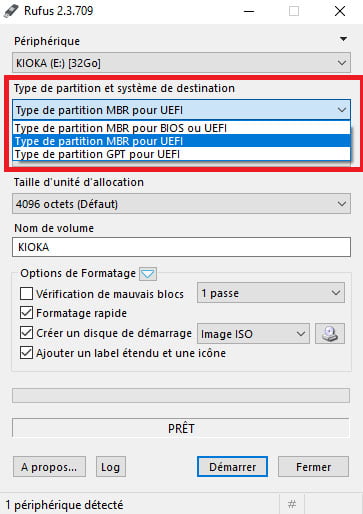Toggle the advanced Options de Formatage arrow
The height and width of the screenshot is (514, 363).
[148, 274]
